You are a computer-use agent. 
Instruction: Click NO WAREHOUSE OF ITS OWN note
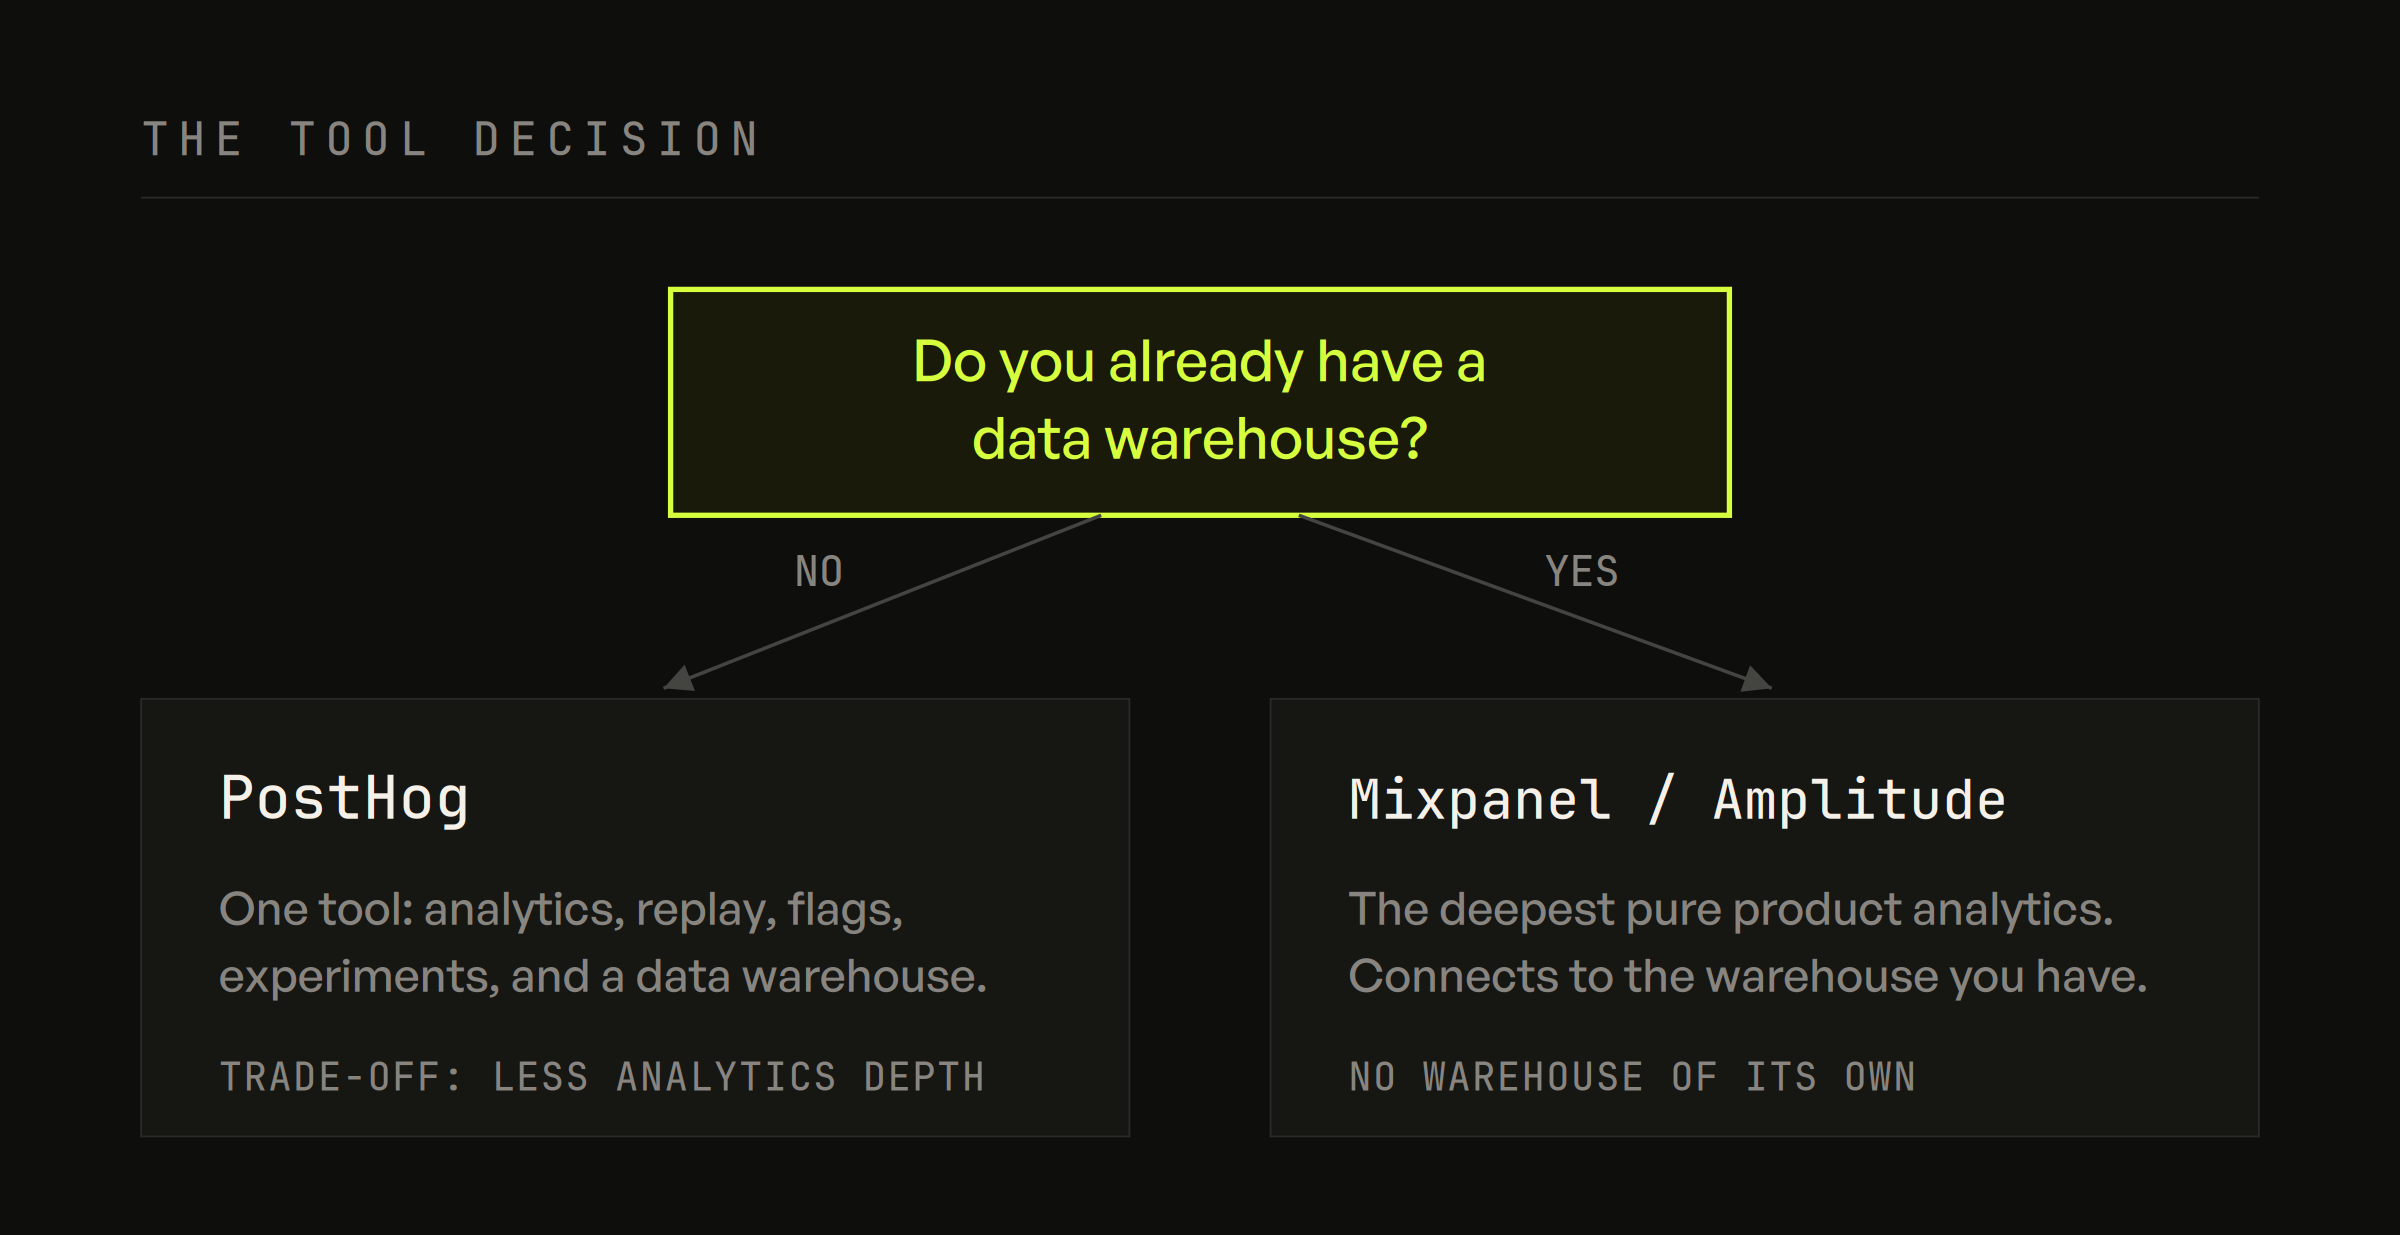[x=1632, y=1077]
